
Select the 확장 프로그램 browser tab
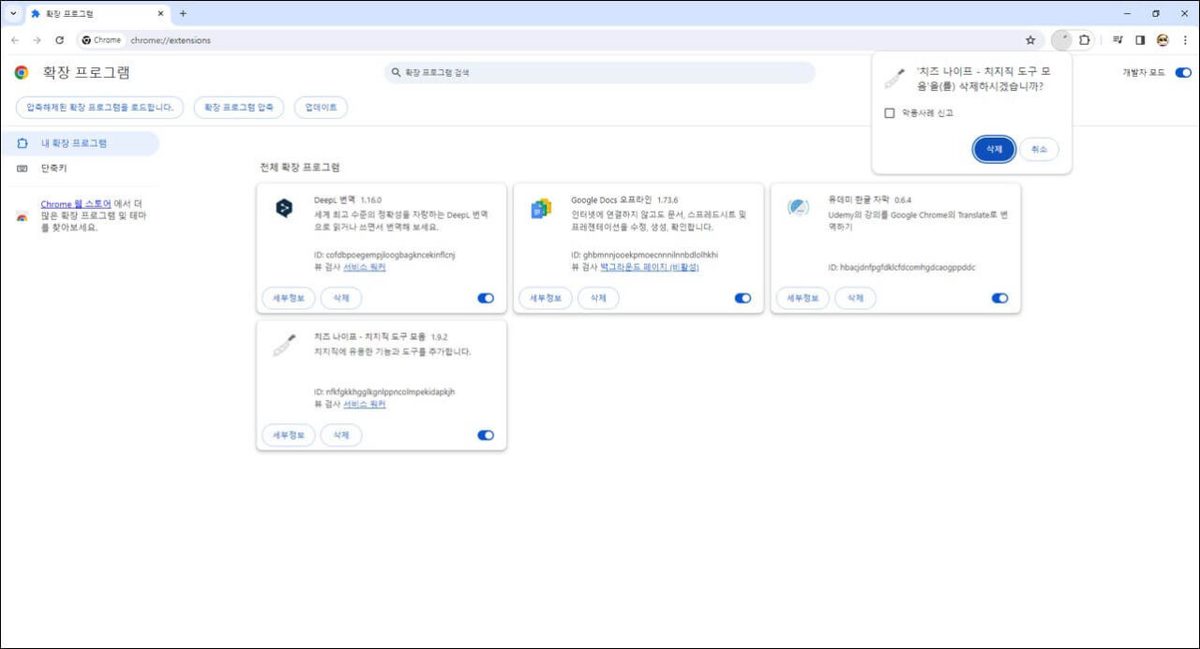click(x=97, y=13)
